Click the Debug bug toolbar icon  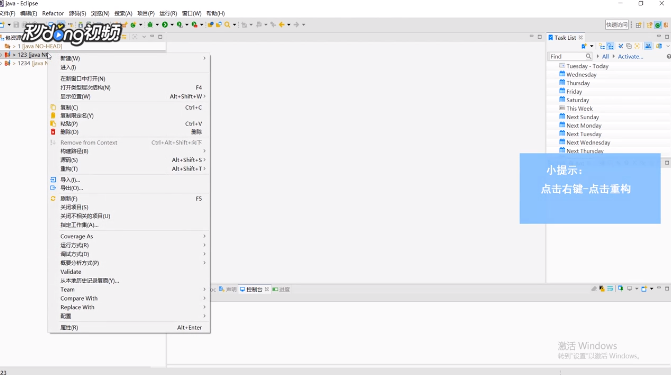(150, 24)
